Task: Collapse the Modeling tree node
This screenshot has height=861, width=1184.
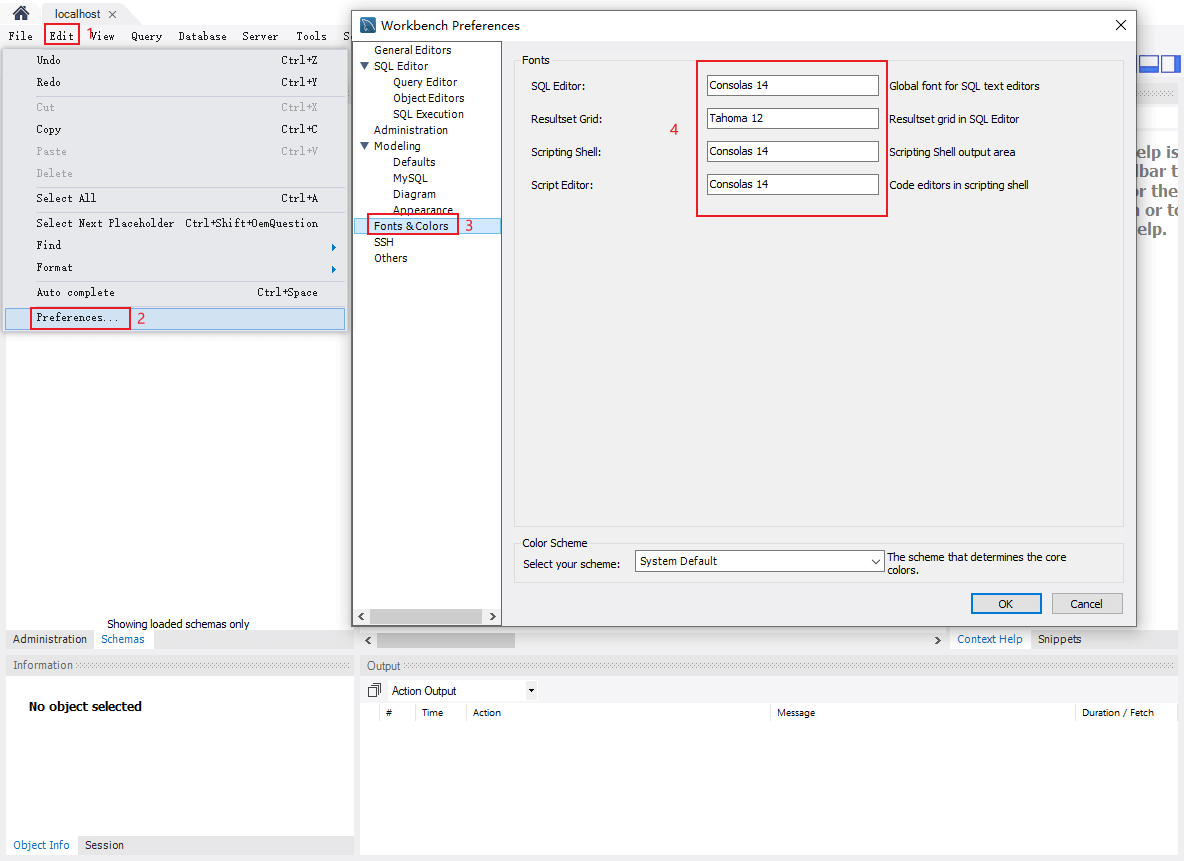Action: point(365,146)
